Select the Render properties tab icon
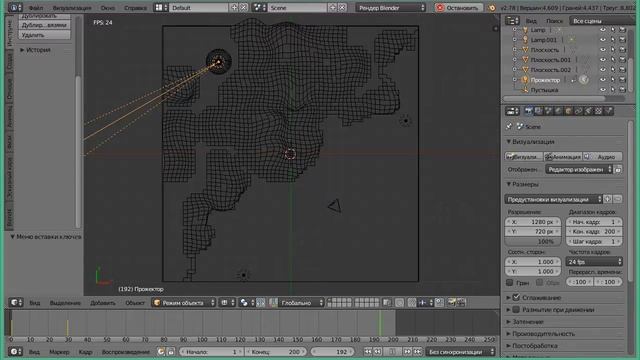Screen dimensions: 640x360 click(x=529, y=111)
